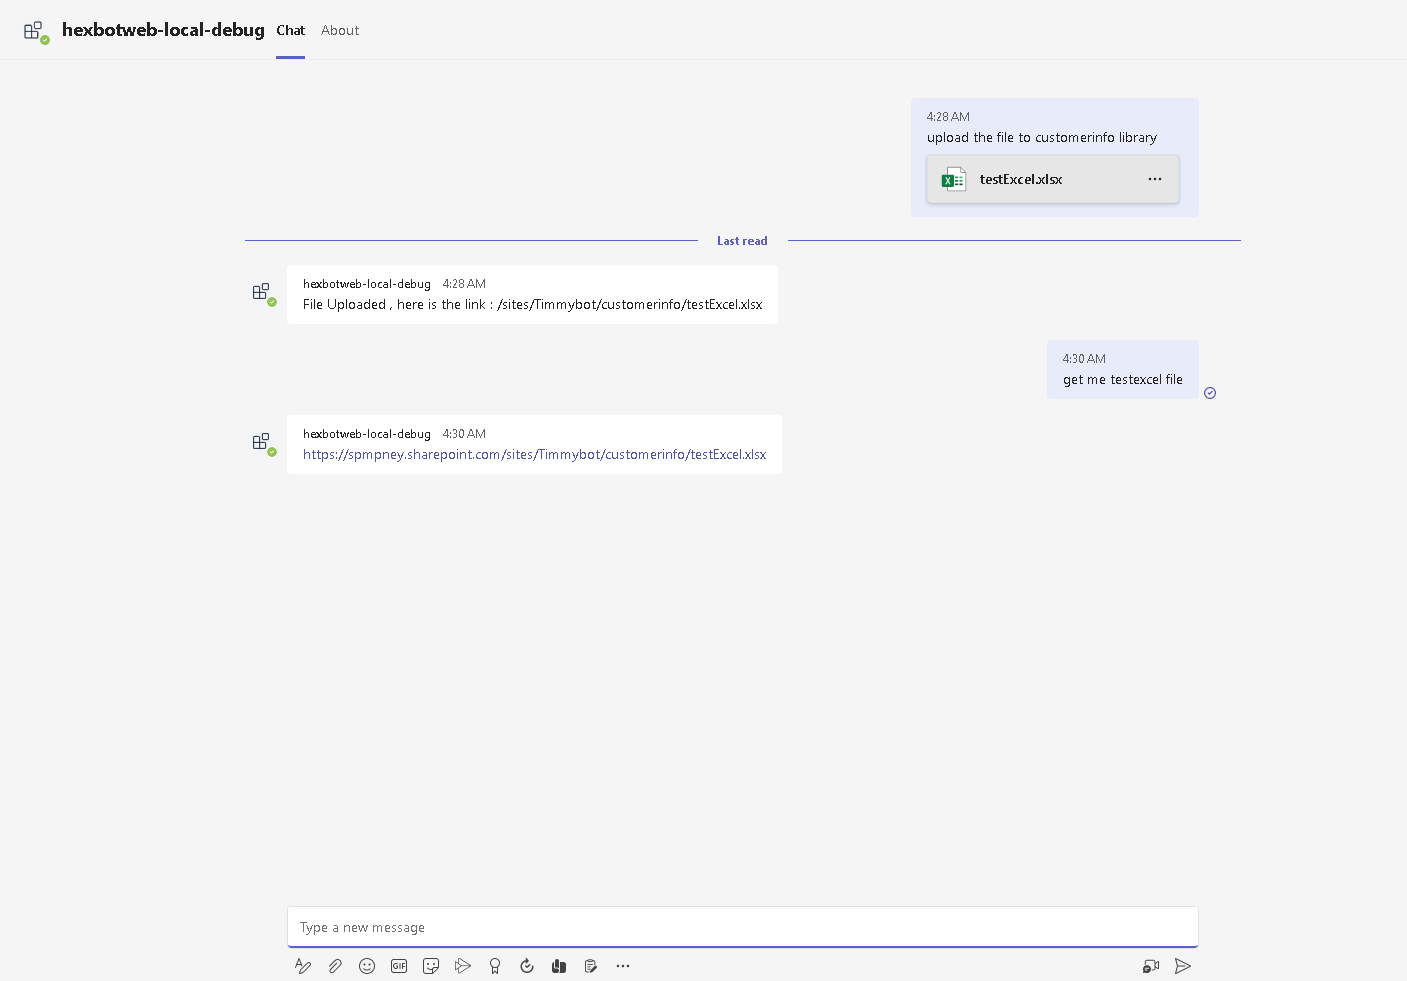Viewport: 1407px width, 981px height.
Task: Open more options on the testExcel.xlsx attachment
Action: click(1155, 178)
